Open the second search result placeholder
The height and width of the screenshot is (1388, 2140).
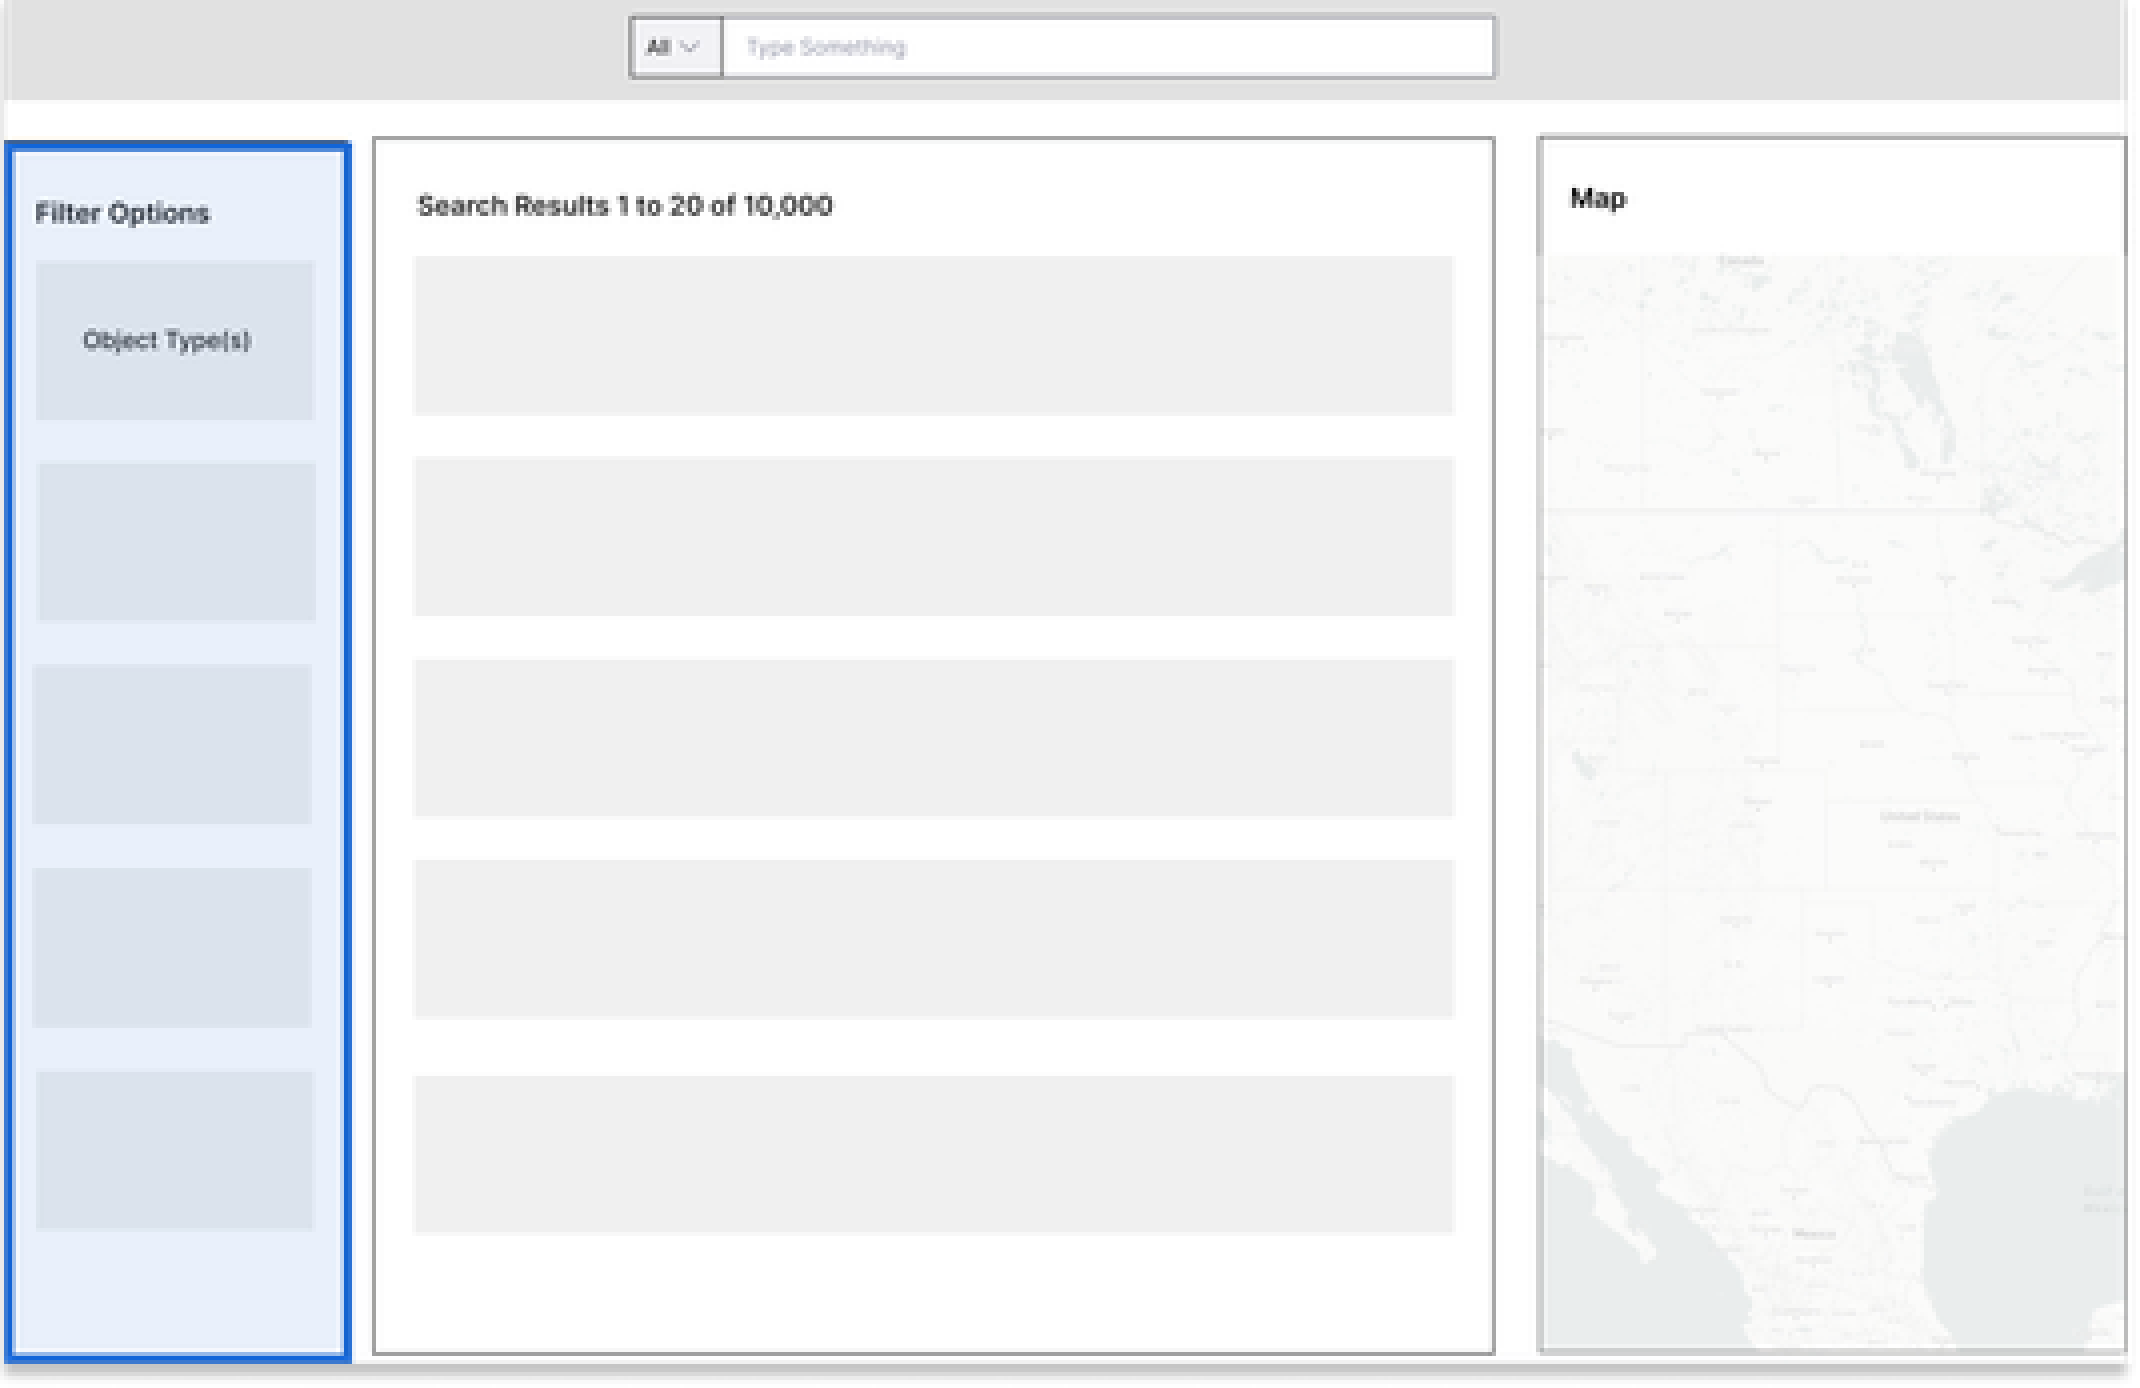click(932, 537)
